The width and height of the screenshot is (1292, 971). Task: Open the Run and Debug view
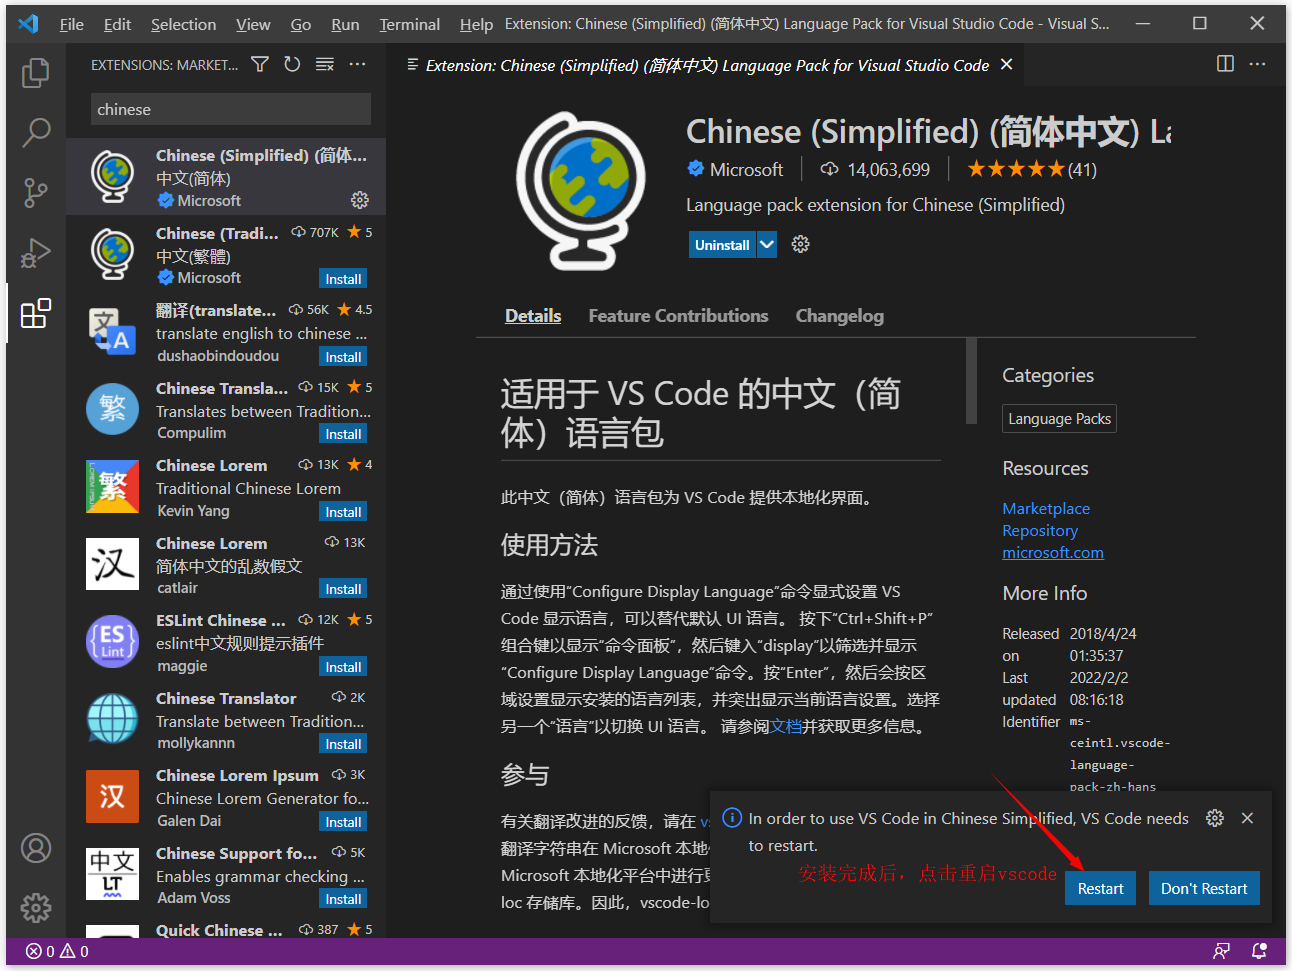click(36, 253)
